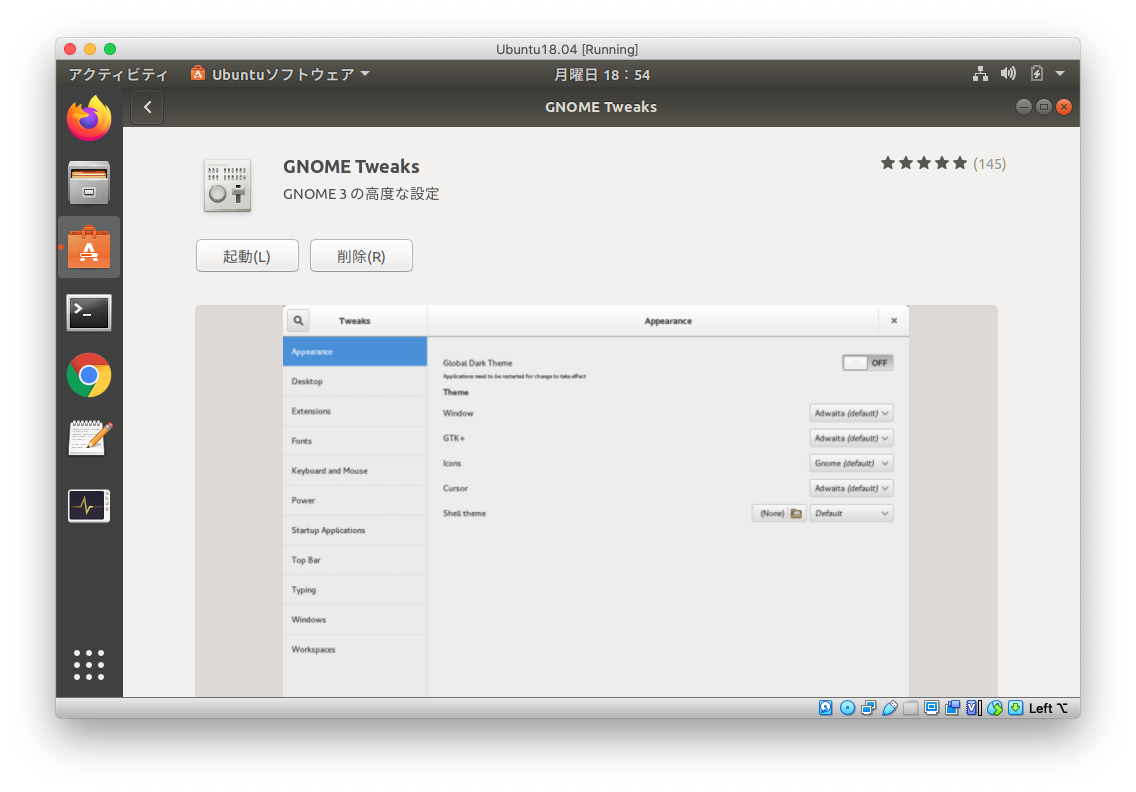1136x792 pixels.
Task: Click the (None) shell theme button
Action: (780, 513)
